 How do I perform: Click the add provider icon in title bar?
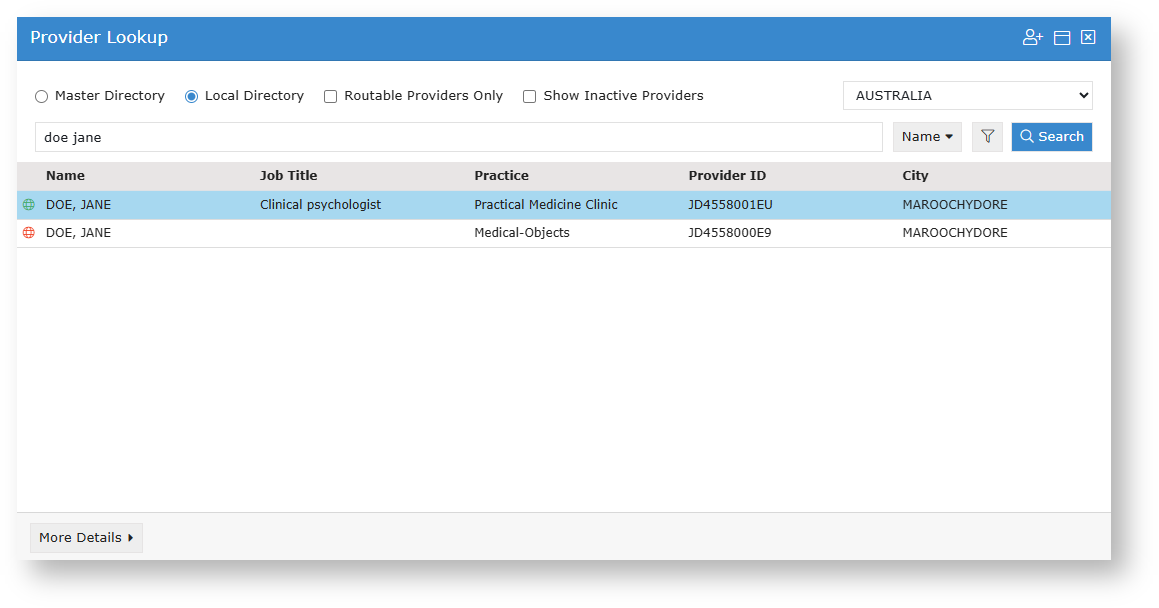pos(1032,38)
